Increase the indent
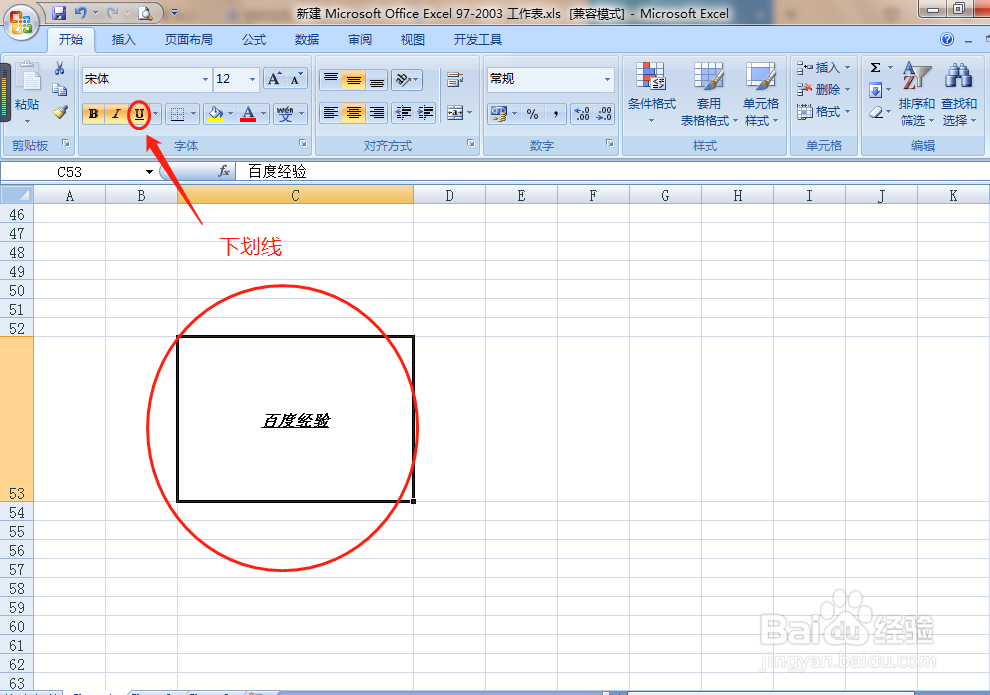Viewport: 990px width, 695px height. (425, 113)
